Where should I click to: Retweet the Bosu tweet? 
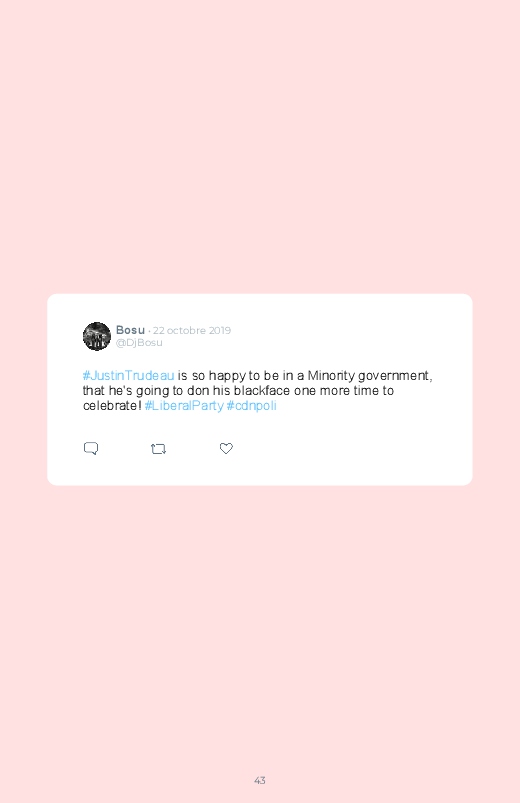coord(158,449)
